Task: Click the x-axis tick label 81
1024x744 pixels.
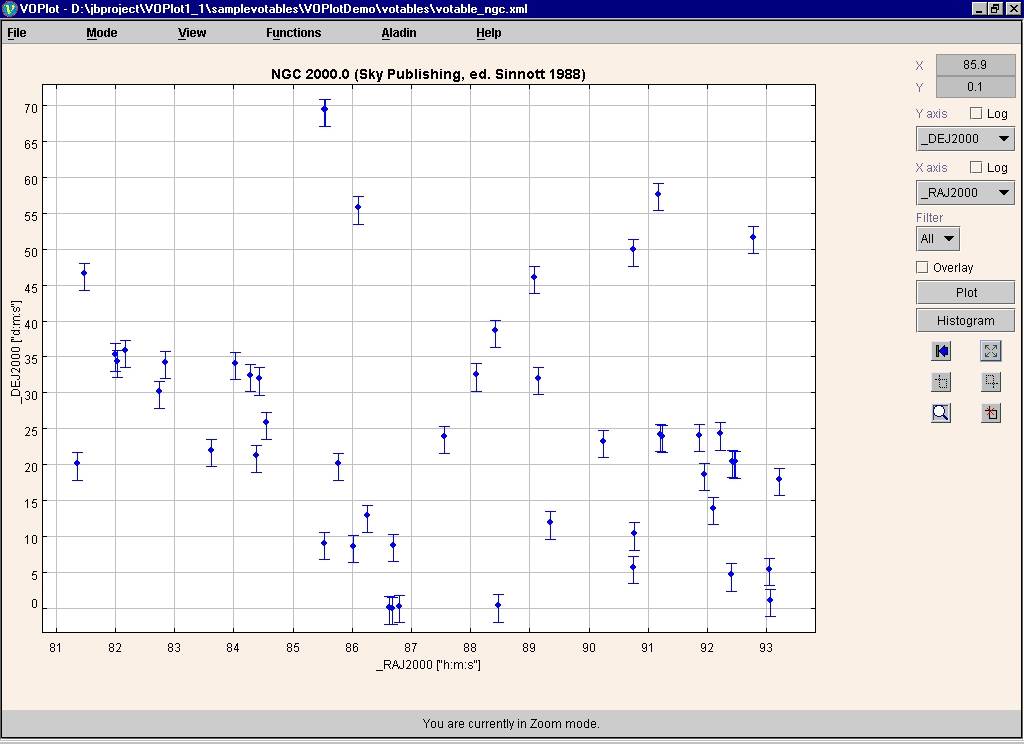Action: tap(56, 647)
